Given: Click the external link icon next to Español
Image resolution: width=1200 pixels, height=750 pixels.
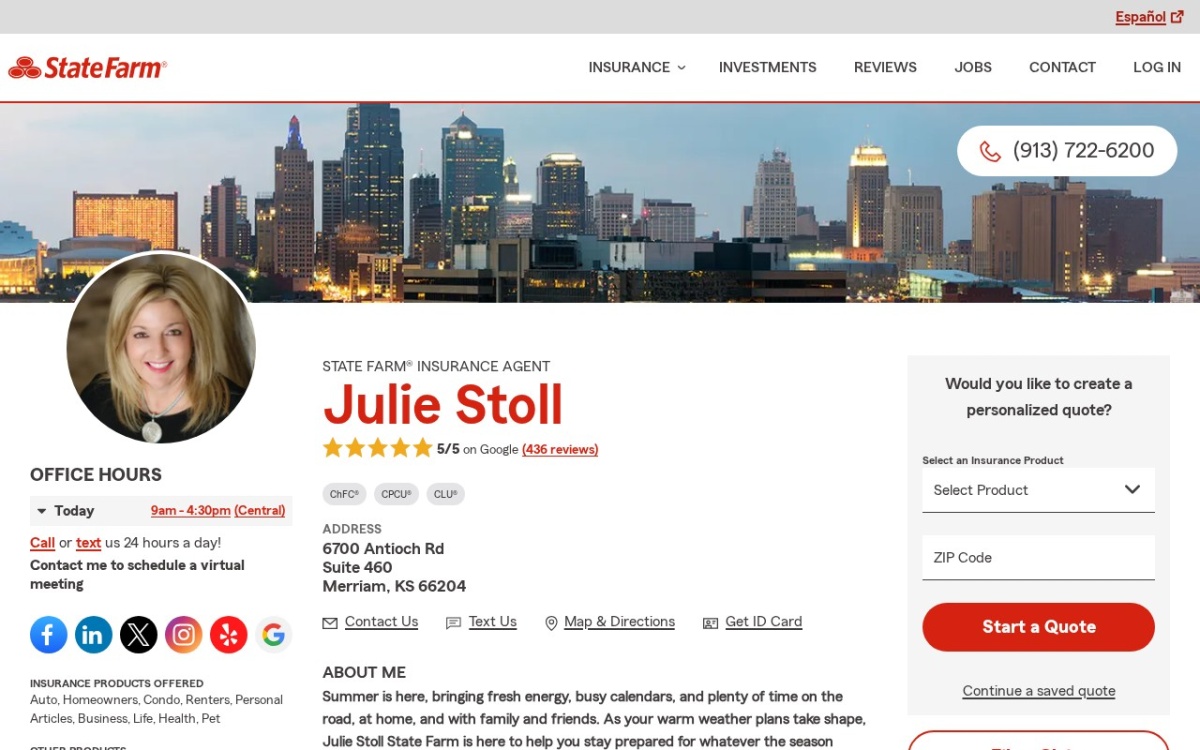Looking at the screenshot, I should point(1177,17).
